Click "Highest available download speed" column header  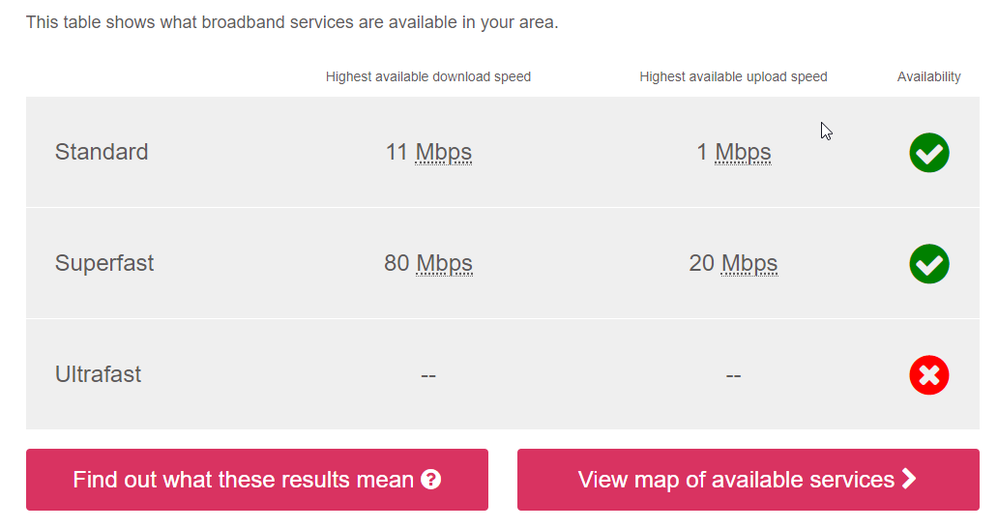click(x=428, y=77)
